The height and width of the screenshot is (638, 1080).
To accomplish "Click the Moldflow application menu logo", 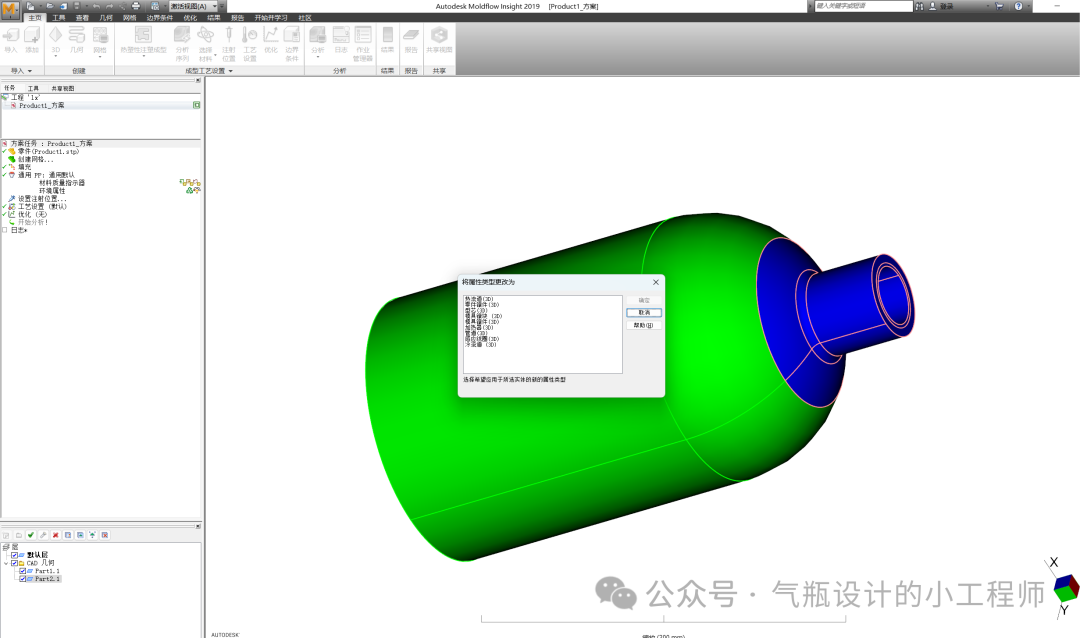I will point(10,10).
